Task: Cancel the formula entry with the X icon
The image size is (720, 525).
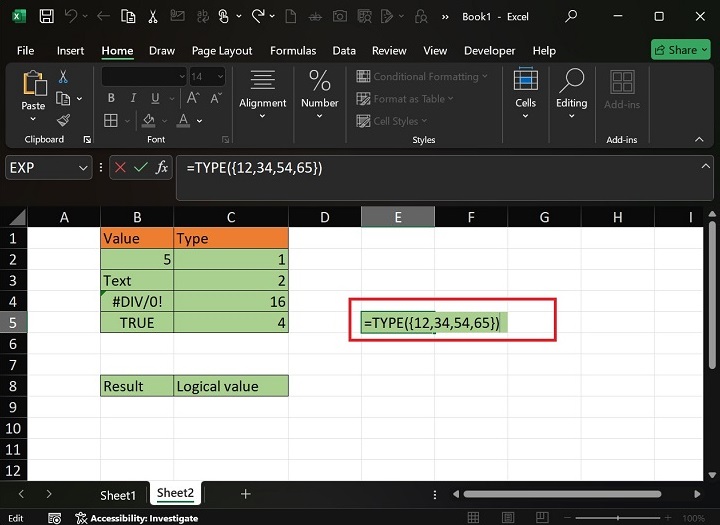Action: [120, 168]
